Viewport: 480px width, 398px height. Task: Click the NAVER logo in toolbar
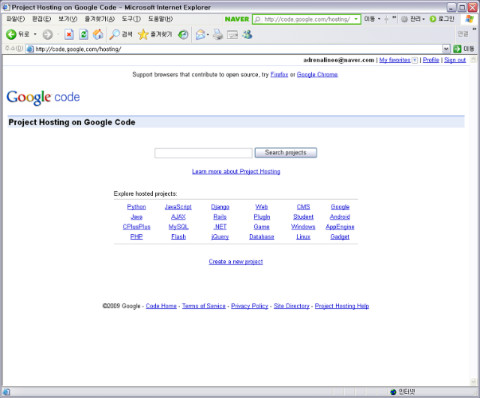click(x=237, y=19)
